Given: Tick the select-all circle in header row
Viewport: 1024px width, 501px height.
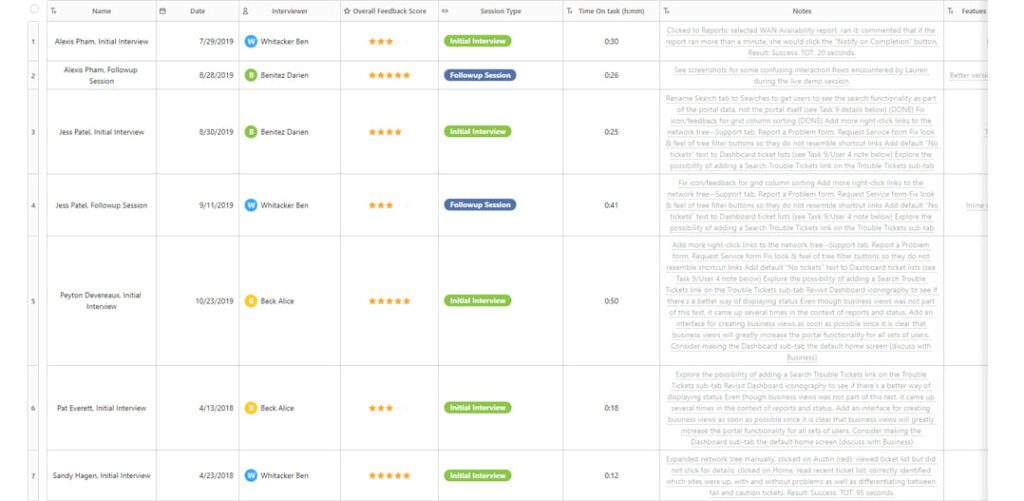Looking at the screenshot, I should [35, 9].
